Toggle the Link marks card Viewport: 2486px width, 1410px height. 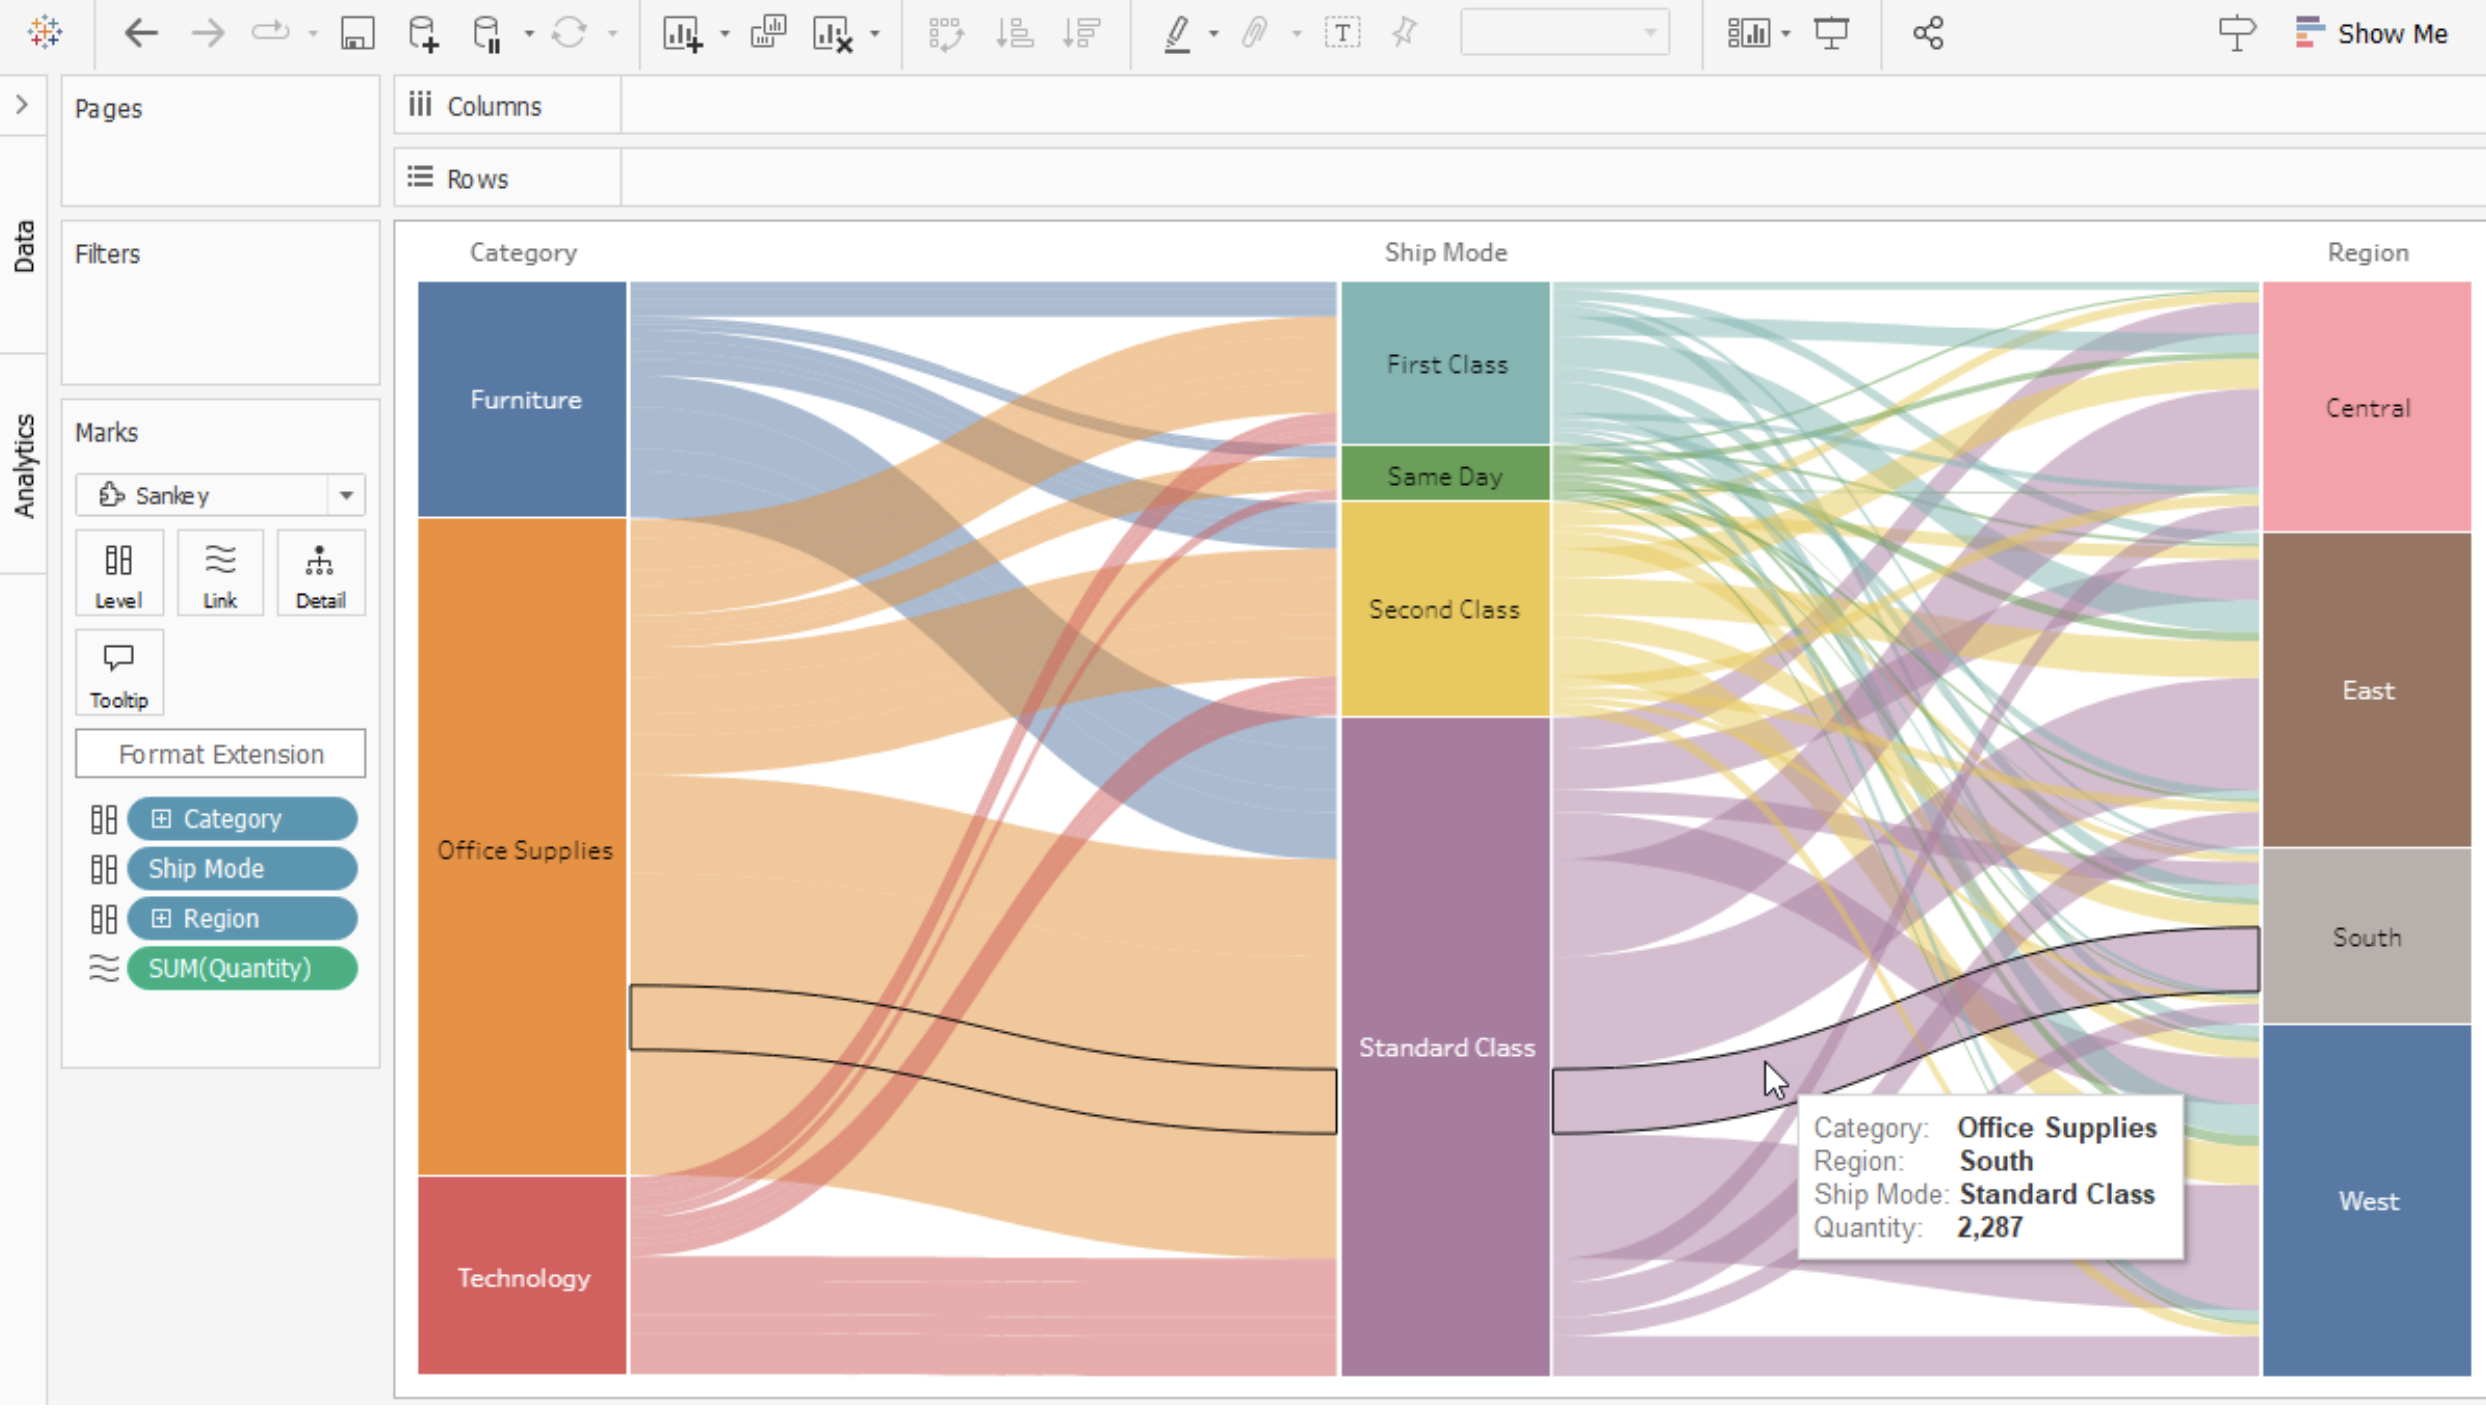pyautogui.click(x=220, y=573)
